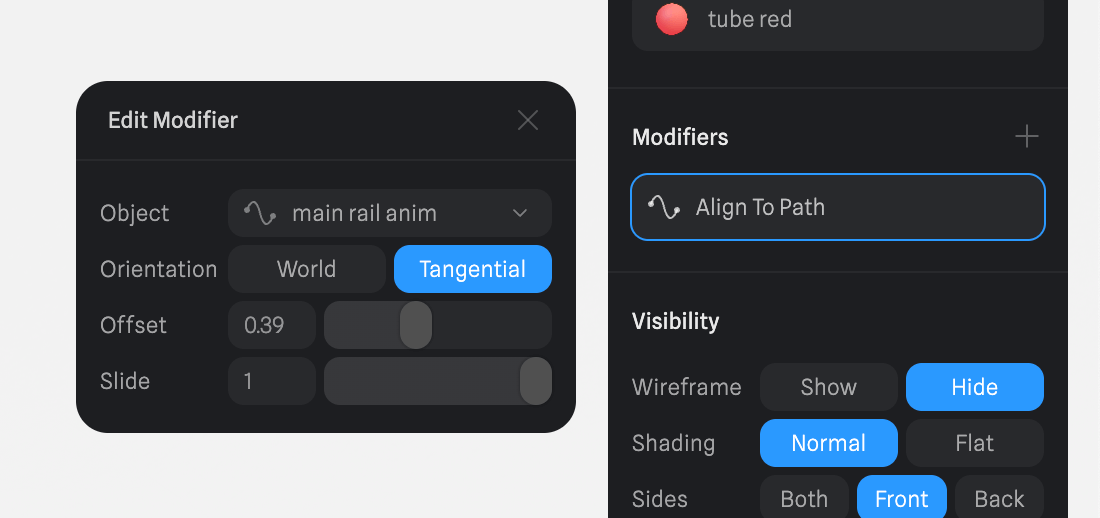This screenshot has height=518, width=1100.
Task: Set Shading to Flat
Action: pyautogui.click(x=975, y=443)
